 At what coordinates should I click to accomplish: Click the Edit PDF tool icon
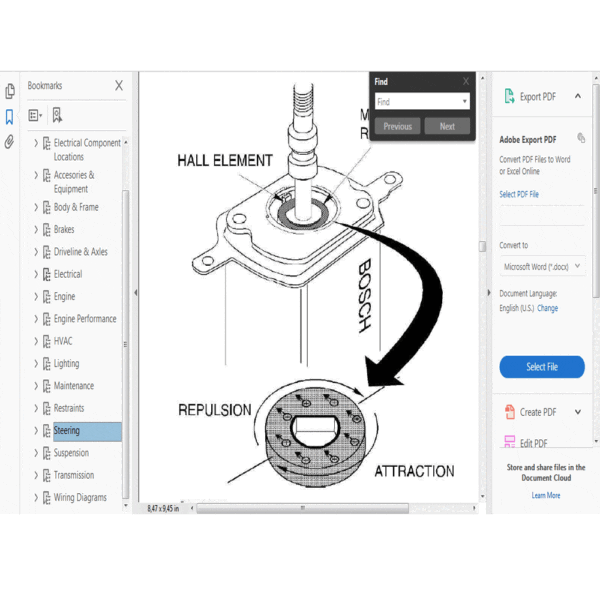pos(510,442)
